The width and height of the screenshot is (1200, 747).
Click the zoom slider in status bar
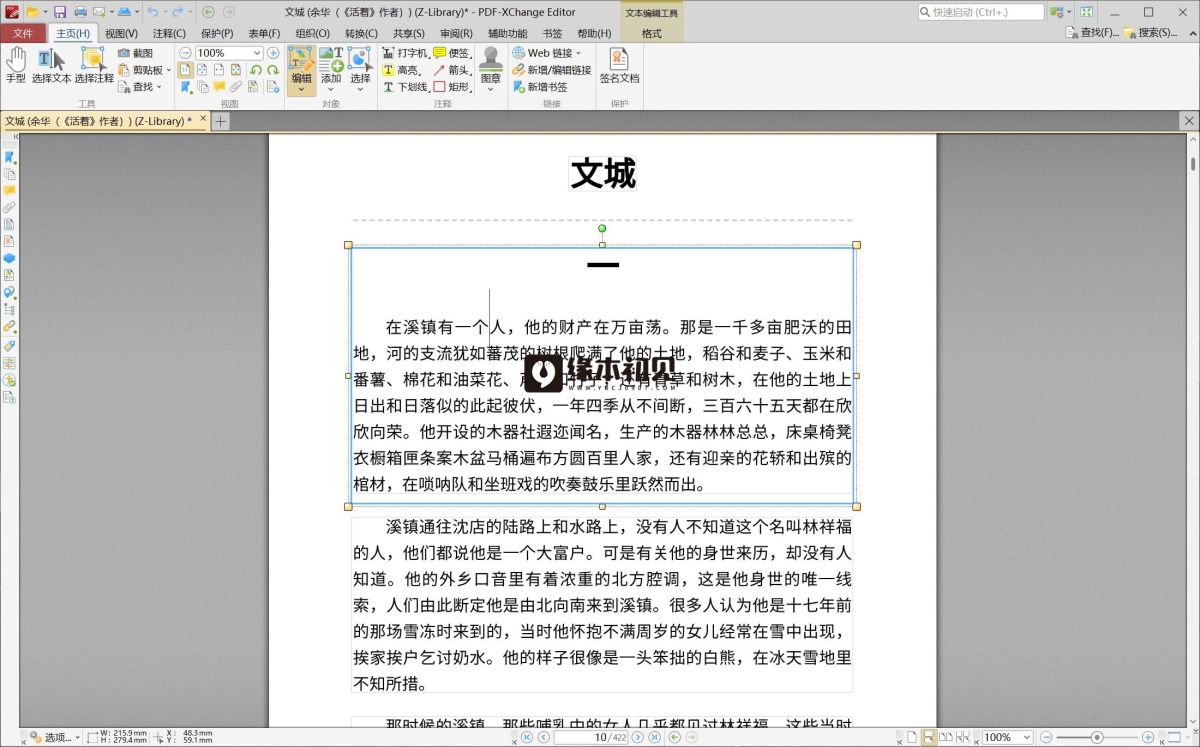tap(1097, 737)
